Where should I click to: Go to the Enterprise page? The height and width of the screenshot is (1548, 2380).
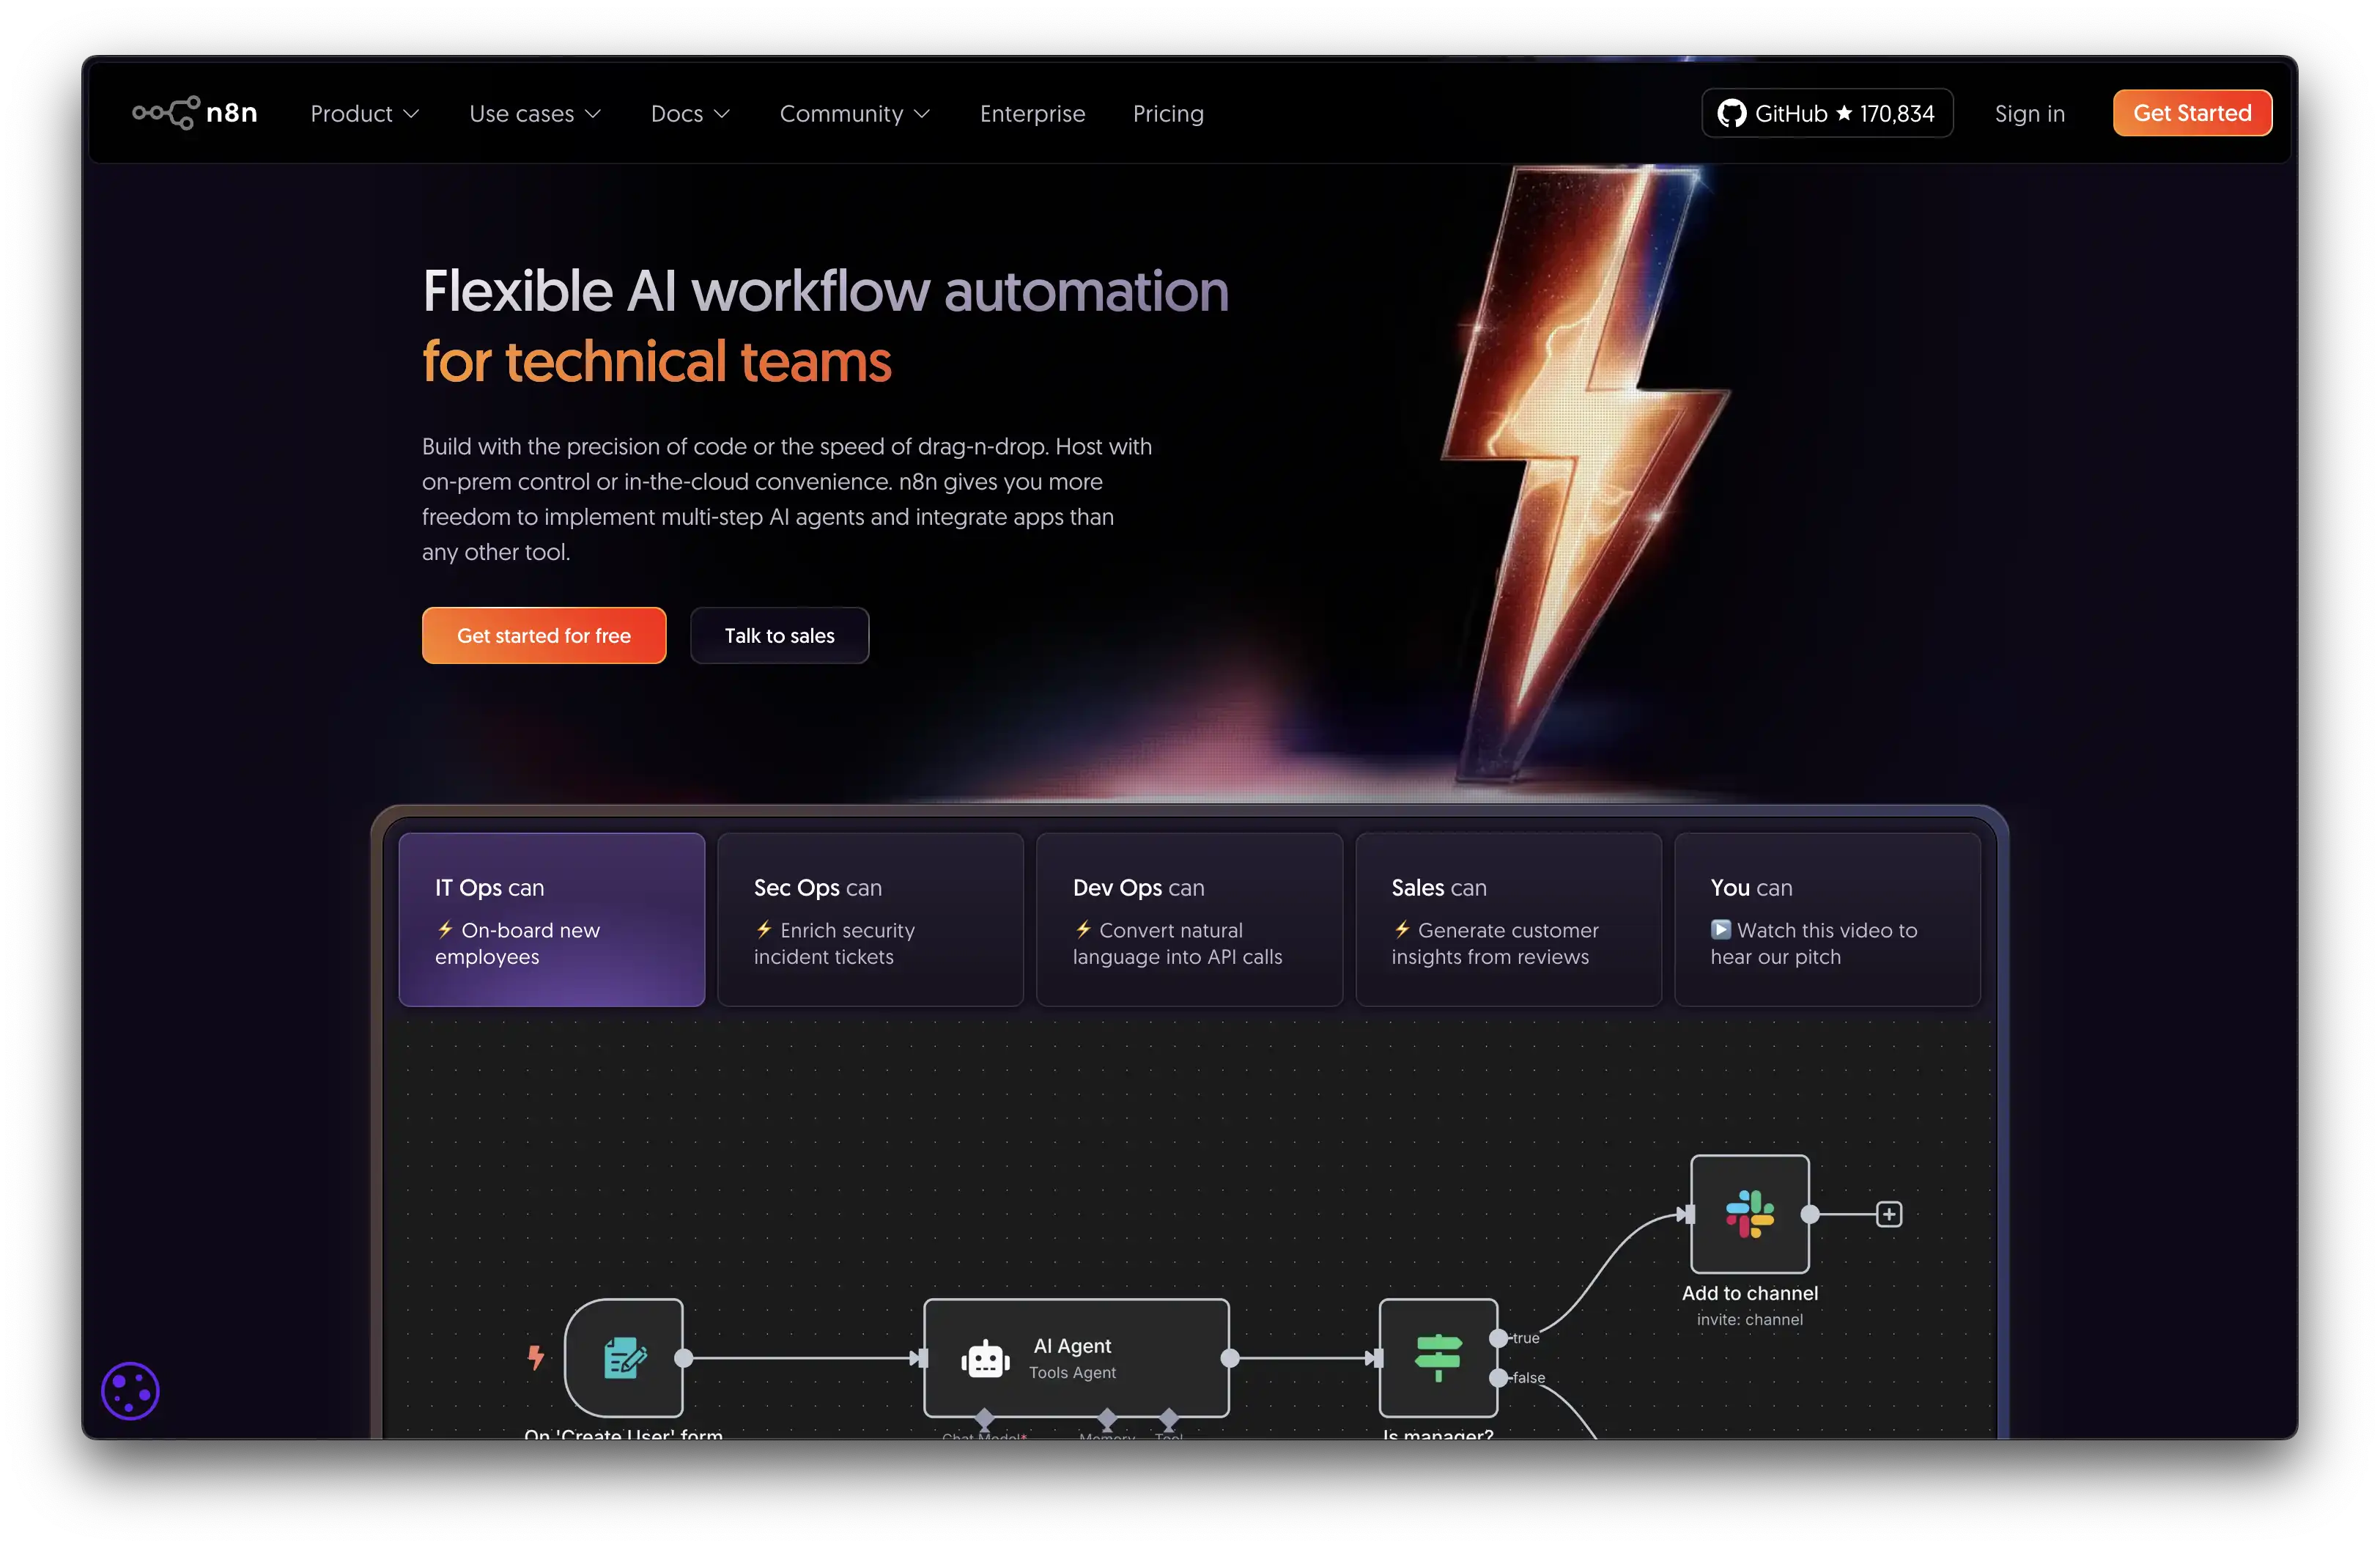(x=1032, y=114)
